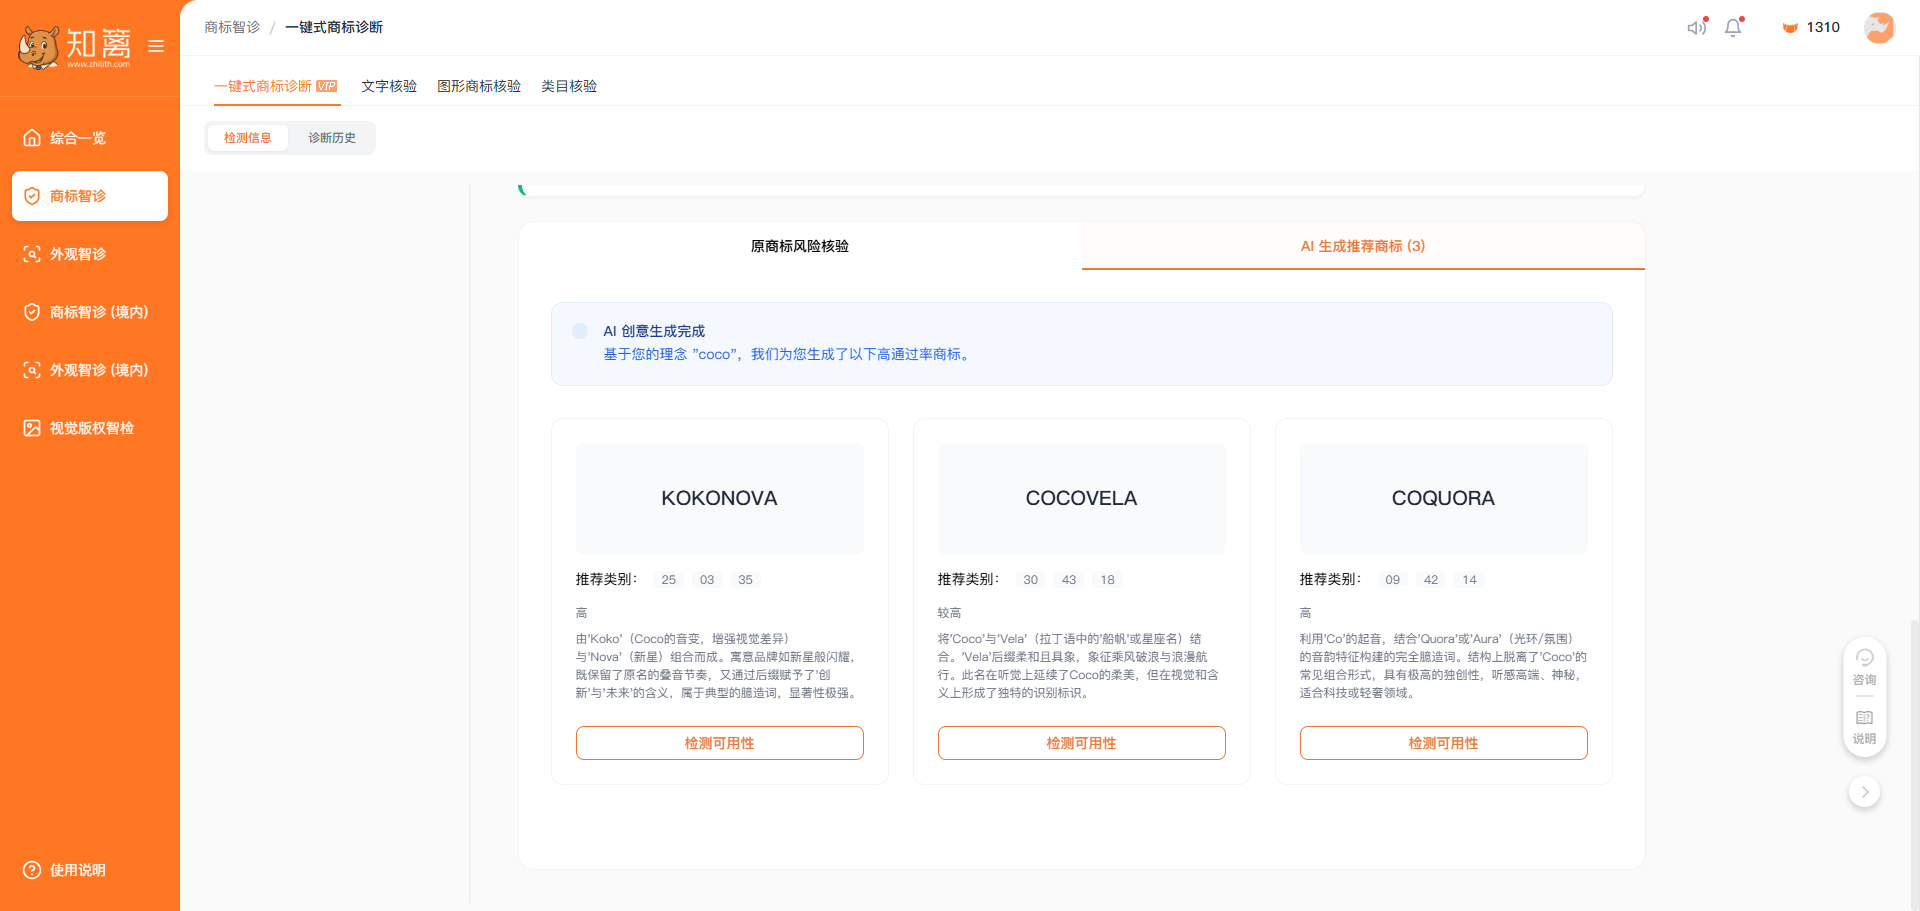
Task: Switch to 类目核验 tab
Action: [x=569, y=86]
